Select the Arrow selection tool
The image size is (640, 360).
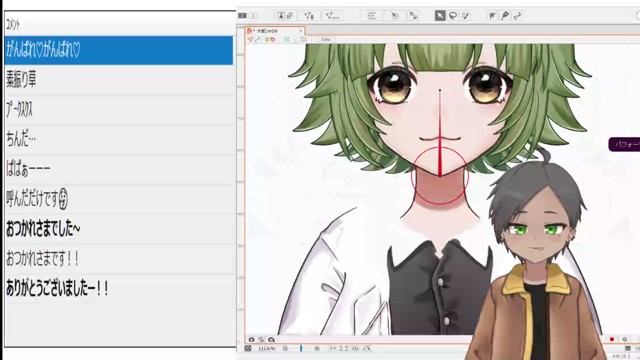(x=440, y=16)
